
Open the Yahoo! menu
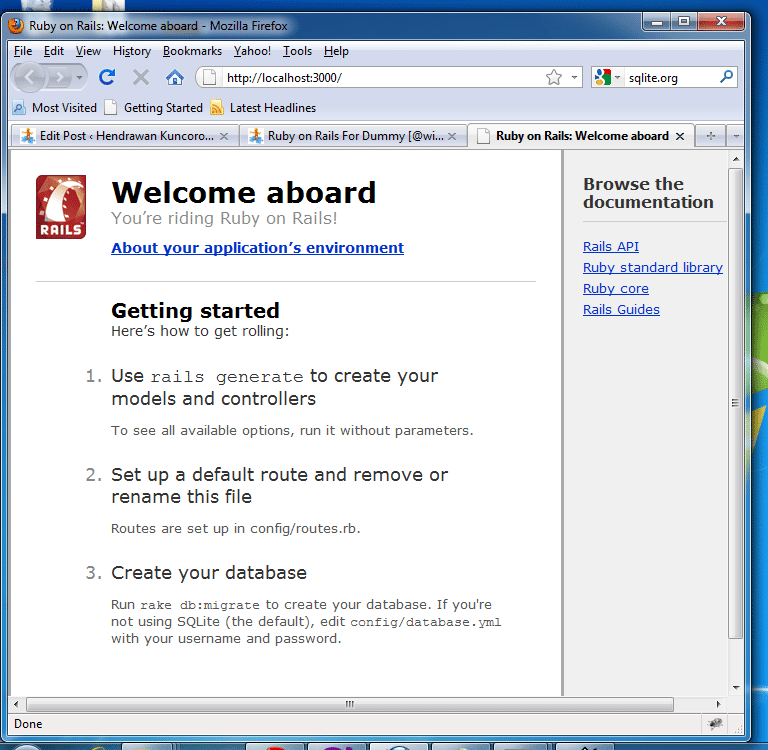point(252,51)
